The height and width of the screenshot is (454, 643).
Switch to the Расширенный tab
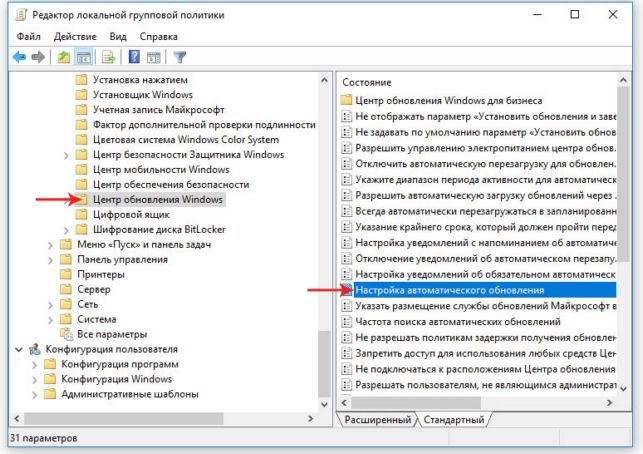[377, 420]
